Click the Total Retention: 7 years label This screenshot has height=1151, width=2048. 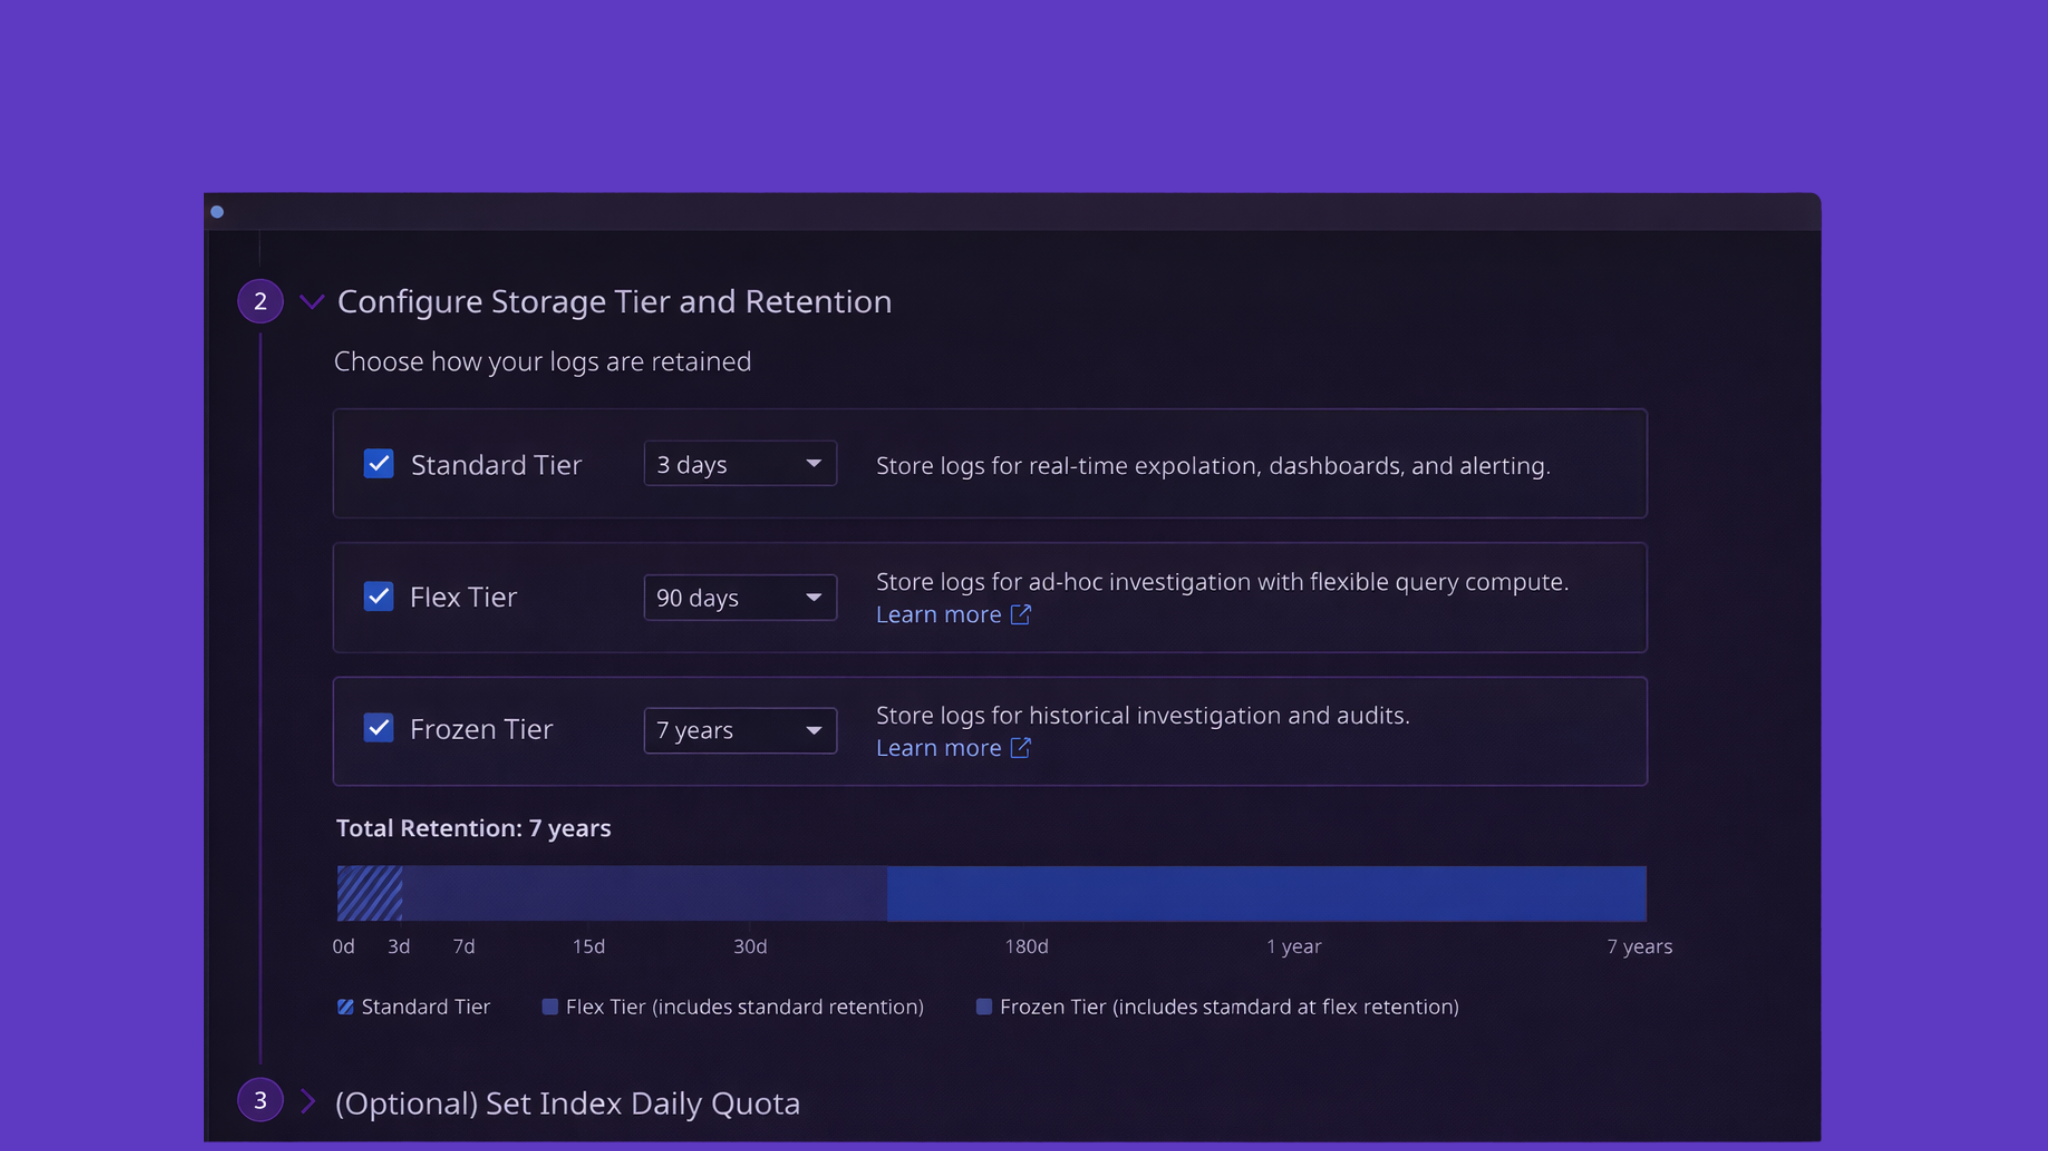pos(473,828)
